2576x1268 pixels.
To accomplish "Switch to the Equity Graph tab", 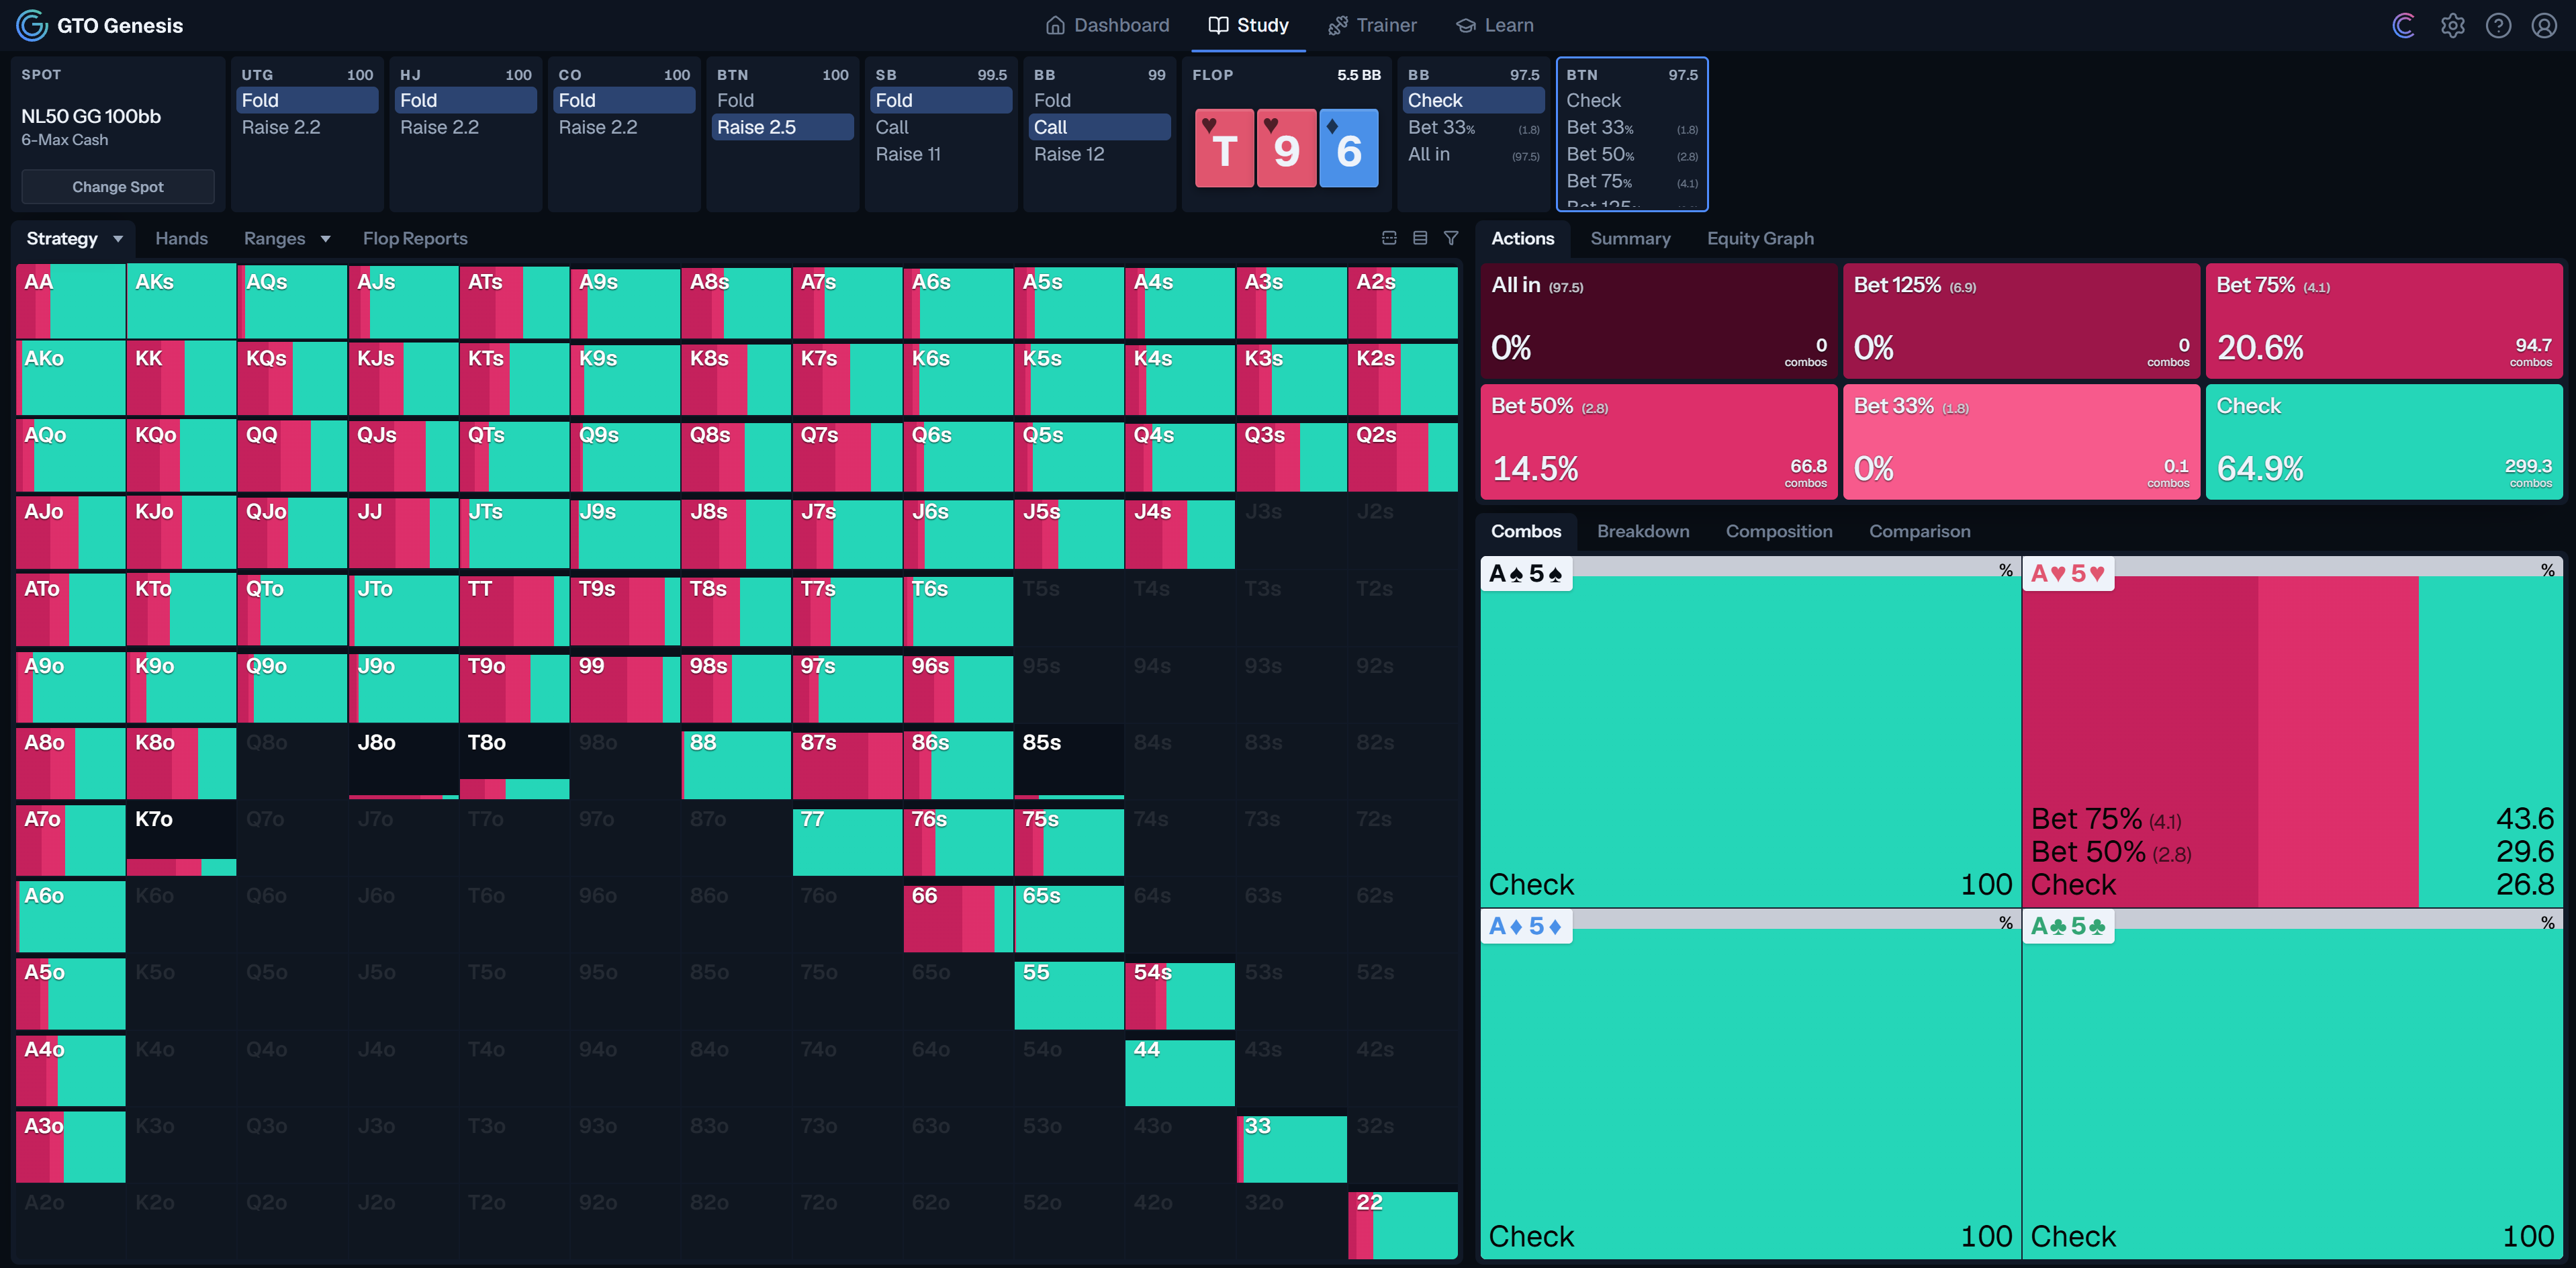I will coord(1760,239).
